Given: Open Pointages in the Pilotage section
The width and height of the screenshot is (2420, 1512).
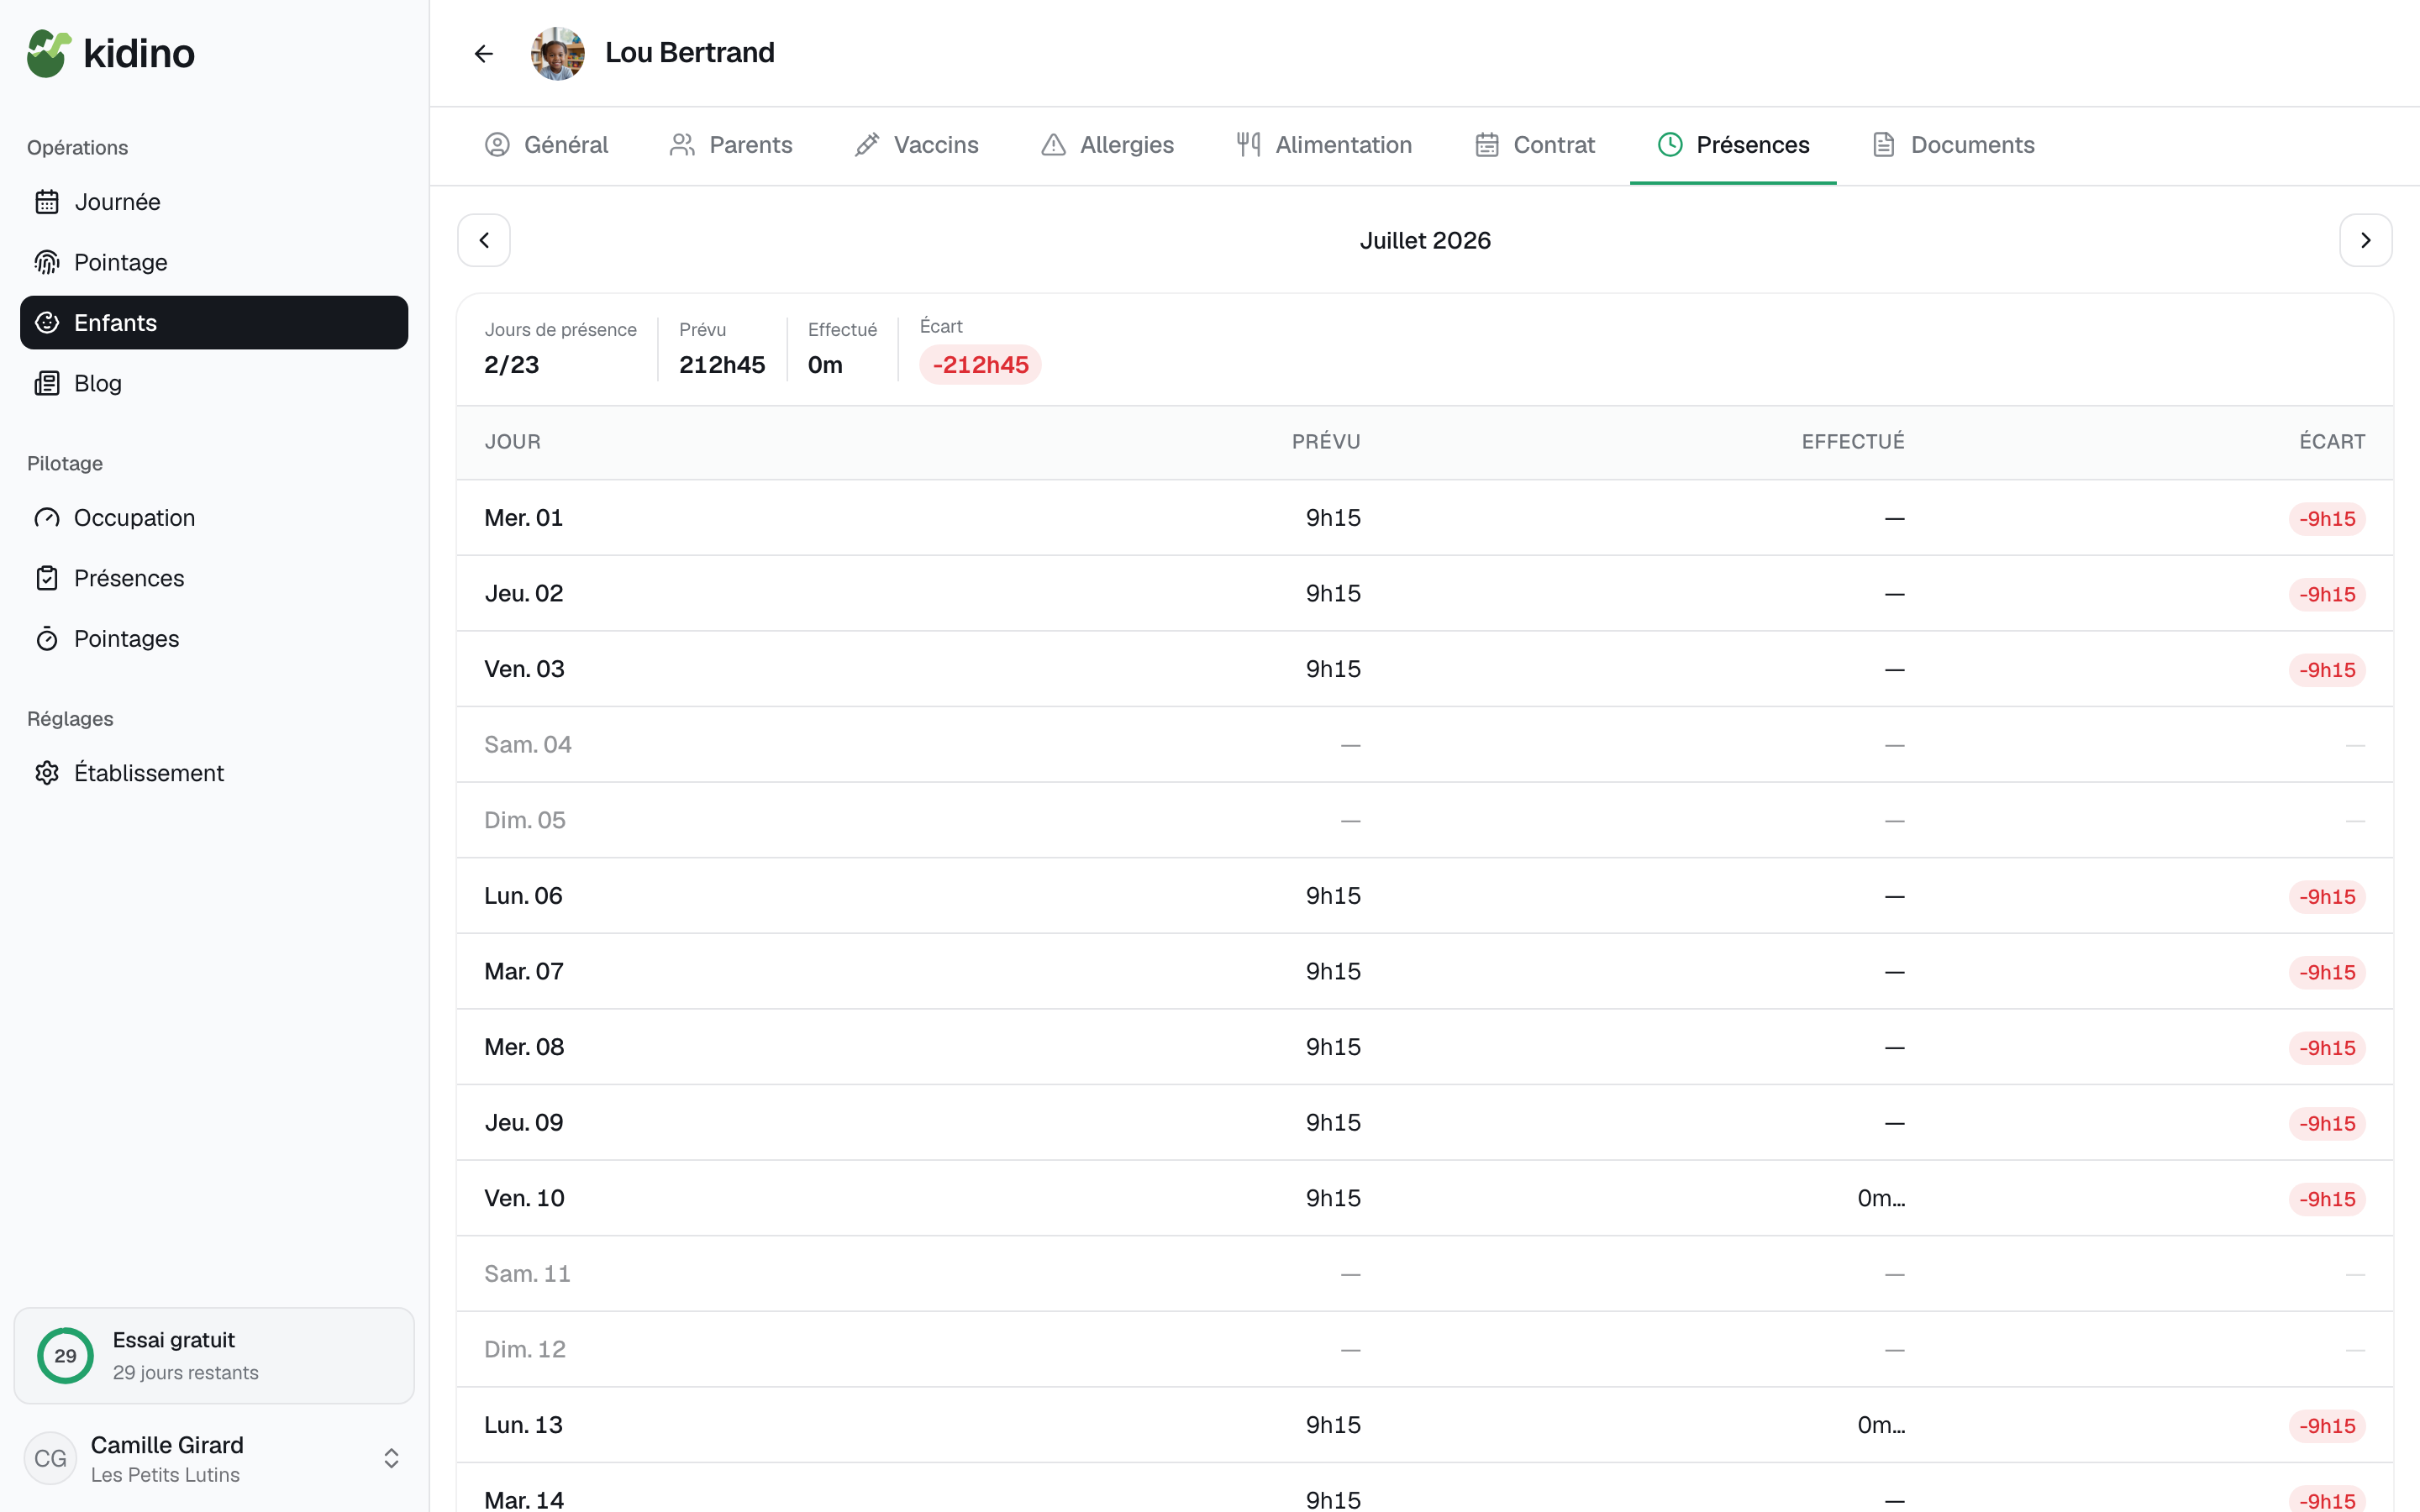Looking at the screenshot, I should point(214,639).
